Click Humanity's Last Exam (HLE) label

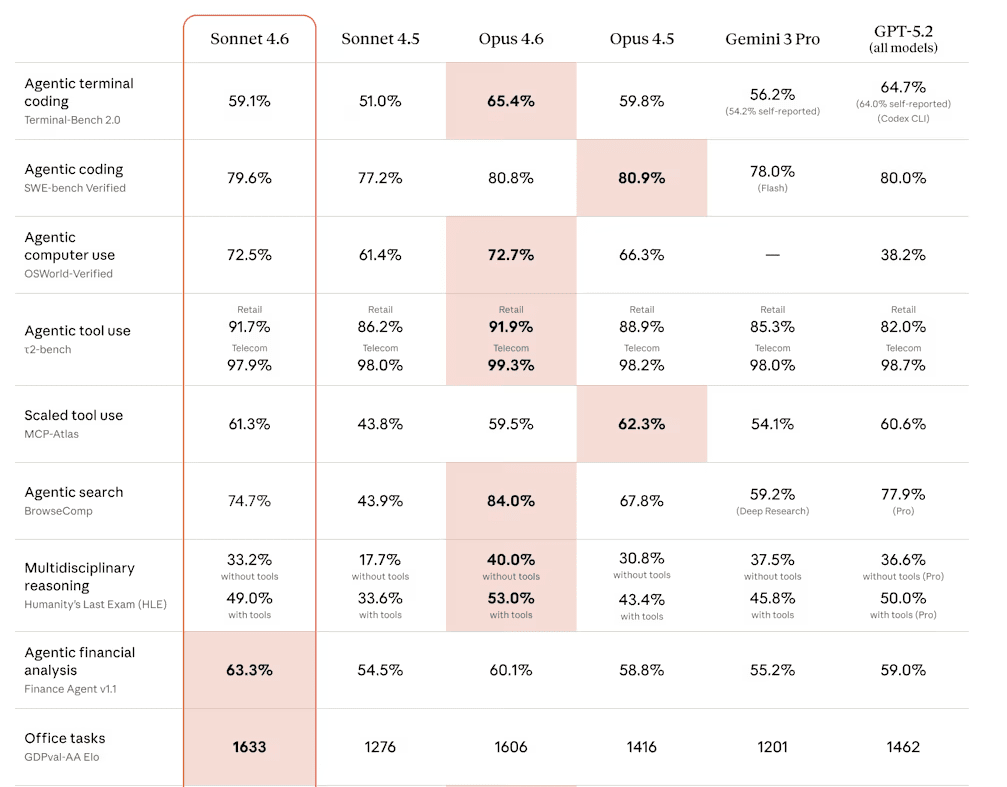click(x=96, y=604)
